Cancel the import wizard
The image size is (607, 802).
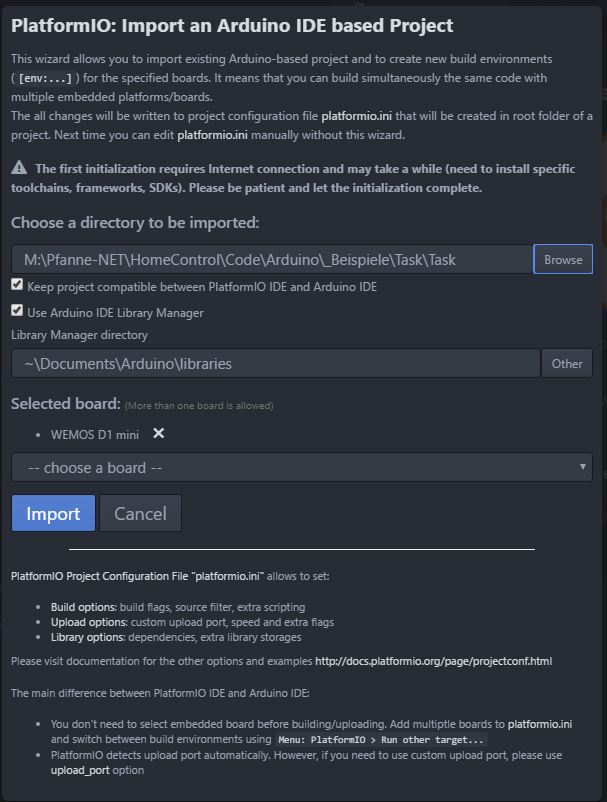[140, 513]
